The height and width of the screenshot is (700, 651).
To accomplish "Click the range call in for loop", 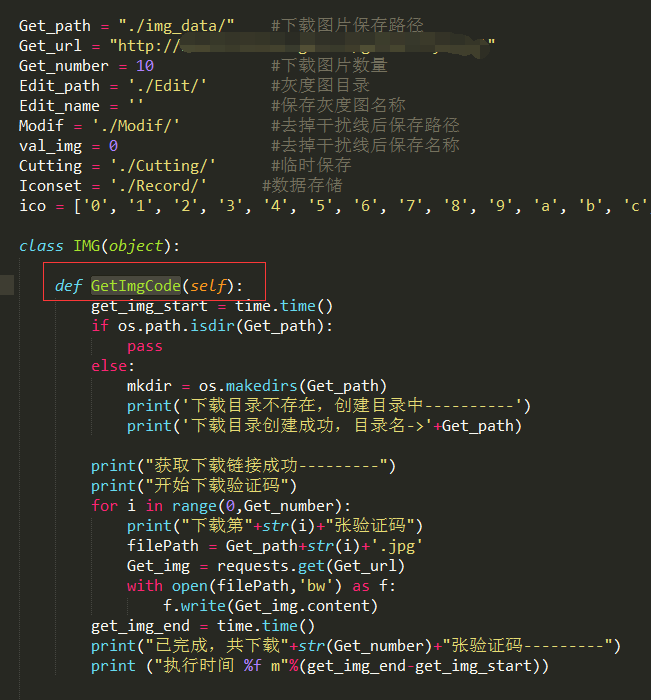I will (x=194, y=506).
